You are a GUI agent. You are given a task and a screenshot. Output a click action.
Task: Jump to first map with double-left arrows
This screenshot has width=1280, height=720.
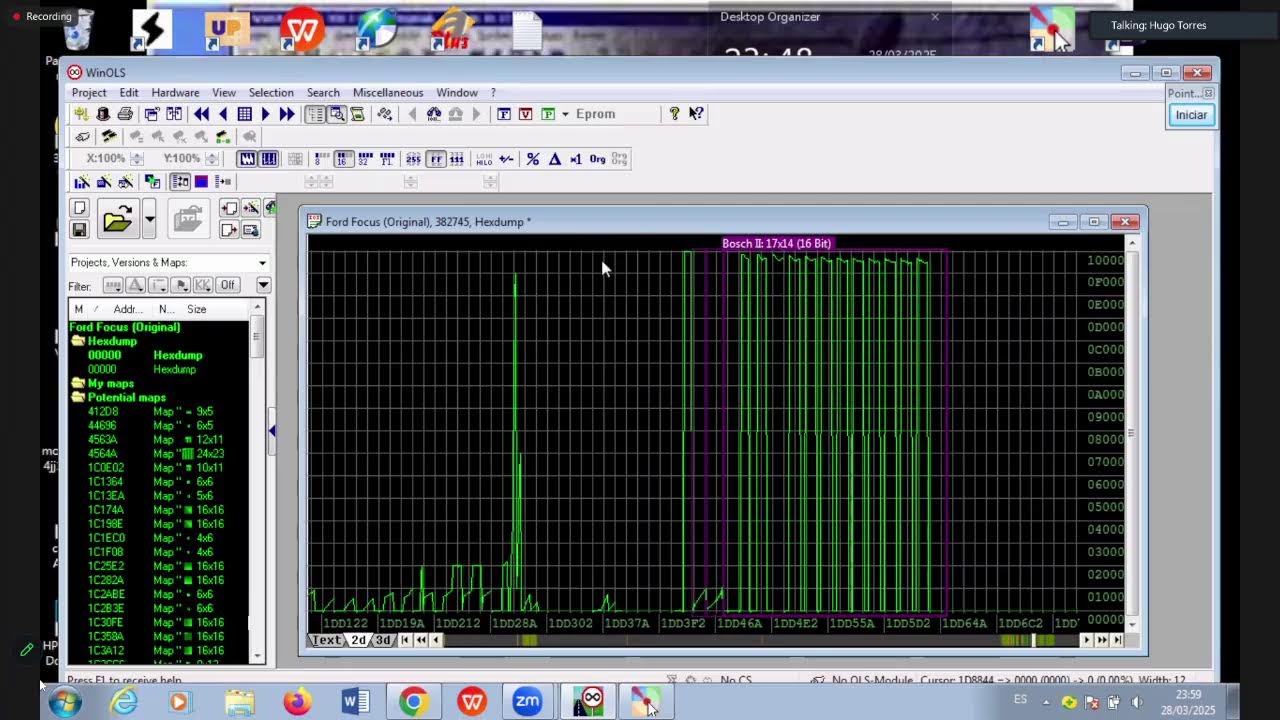coord(201,114)
